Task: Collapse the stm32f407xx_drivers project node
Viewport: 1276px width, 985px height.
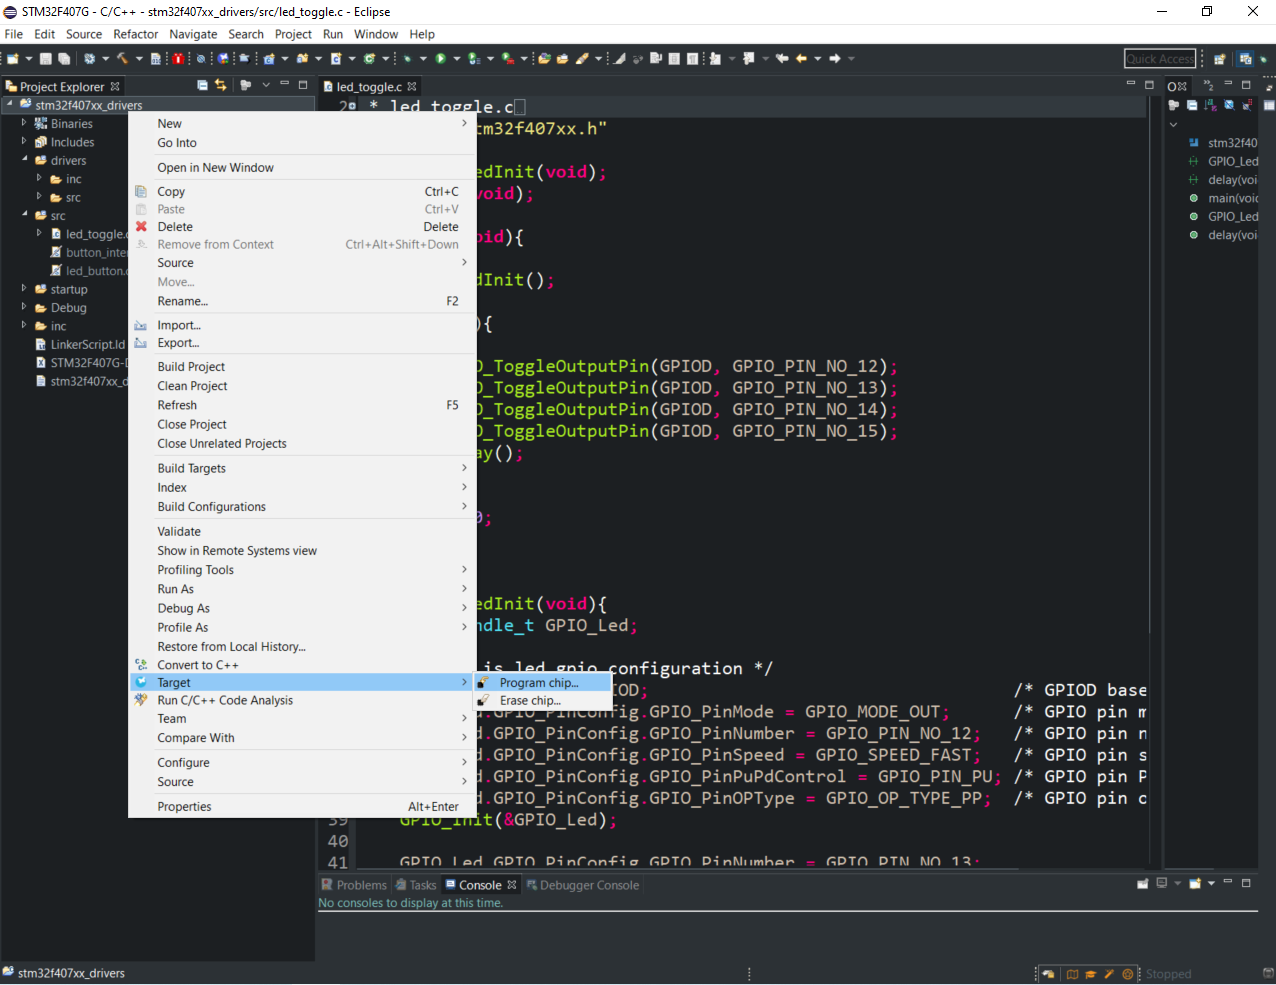Action: 10,104
